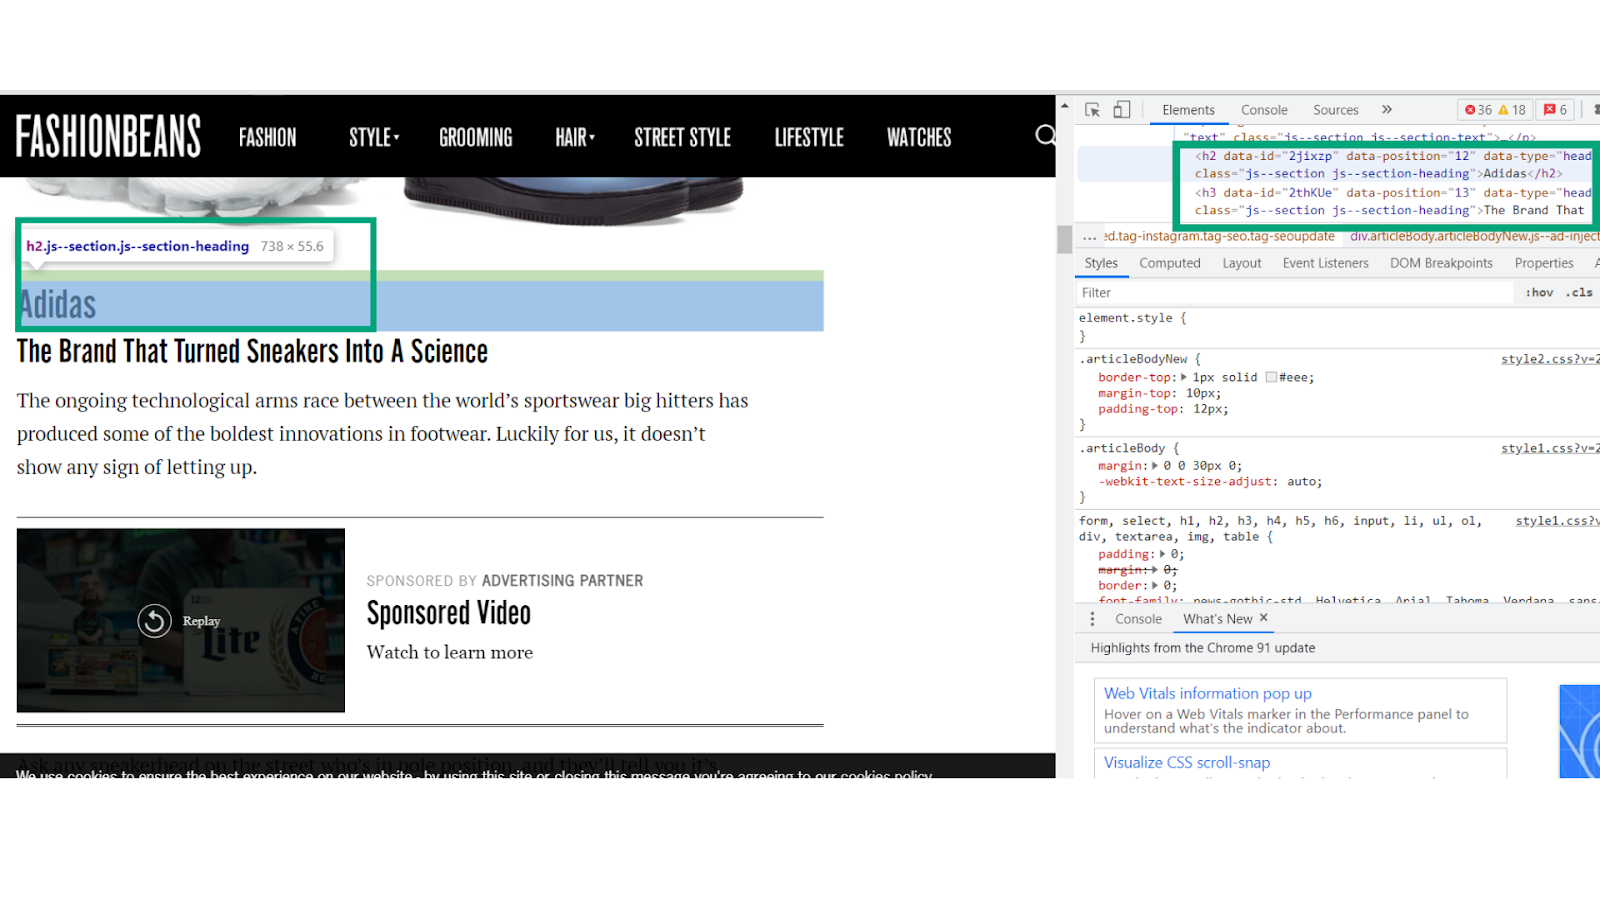Expand the padding: 0 shorthand triangle
This screenshot has width=1600, height=900.
(x=1163, y=554)
